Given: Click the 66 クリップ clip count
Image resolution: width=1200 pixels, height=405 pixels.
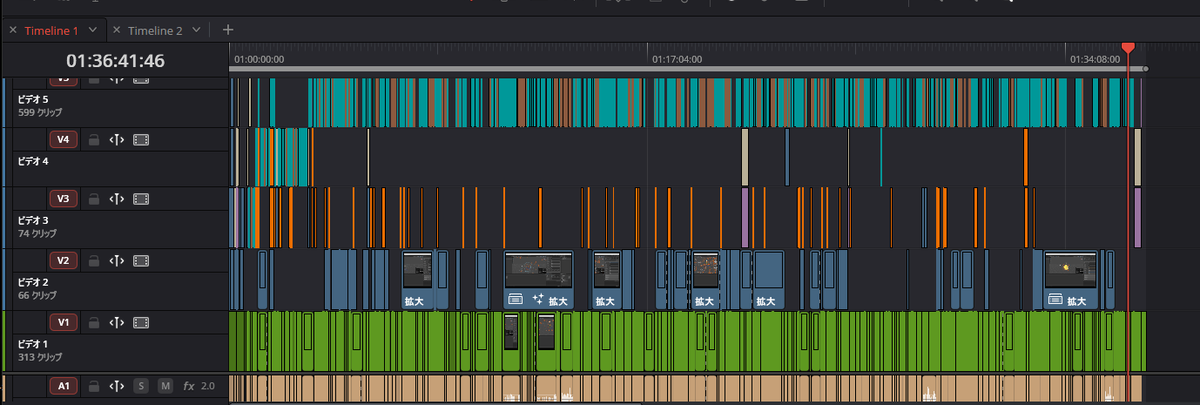Looking at the screenshot, I should pyautogui.click(x=38, y=296).
